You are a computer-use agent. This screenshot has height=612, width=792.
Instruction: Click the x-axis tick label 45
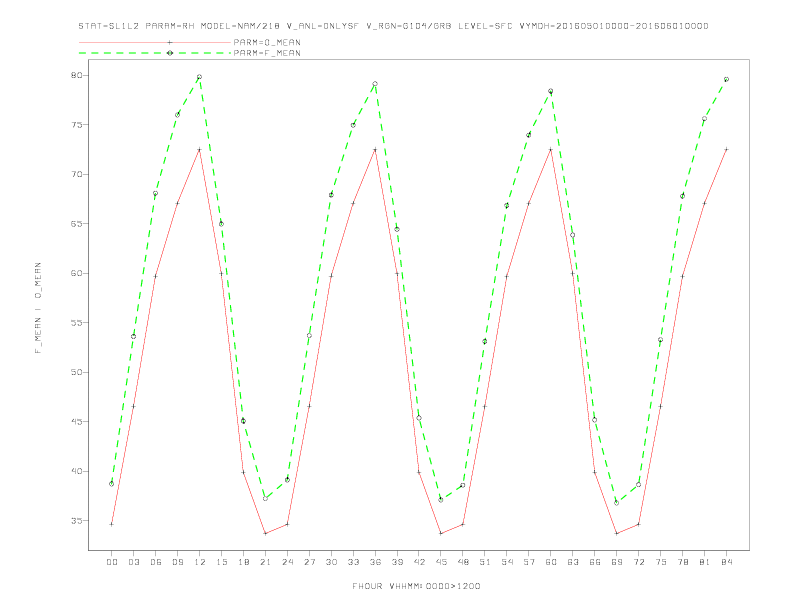[441, 562]
